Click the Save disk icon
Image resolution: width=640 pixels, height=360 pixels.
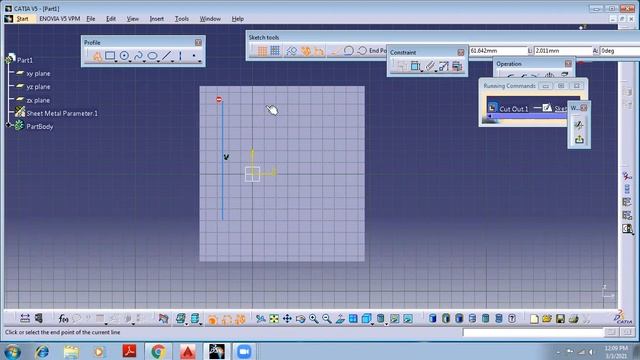tap(560, 319)
